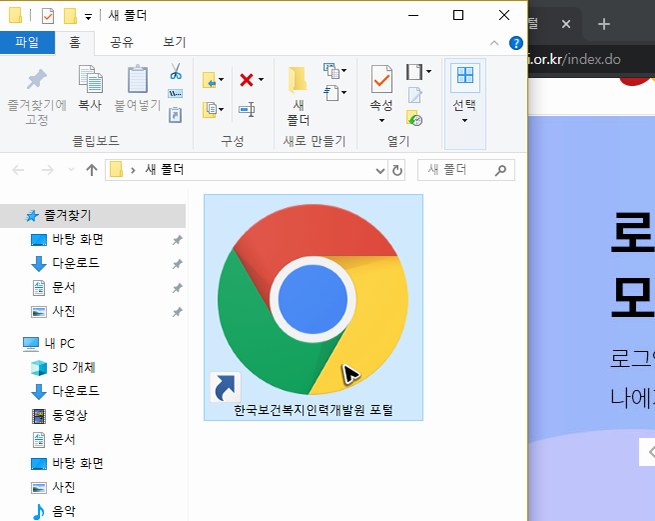Click the Easy access icon
The height and width of the screenshot is (521, 655).
pyautogui.click(x=331, y=93)
